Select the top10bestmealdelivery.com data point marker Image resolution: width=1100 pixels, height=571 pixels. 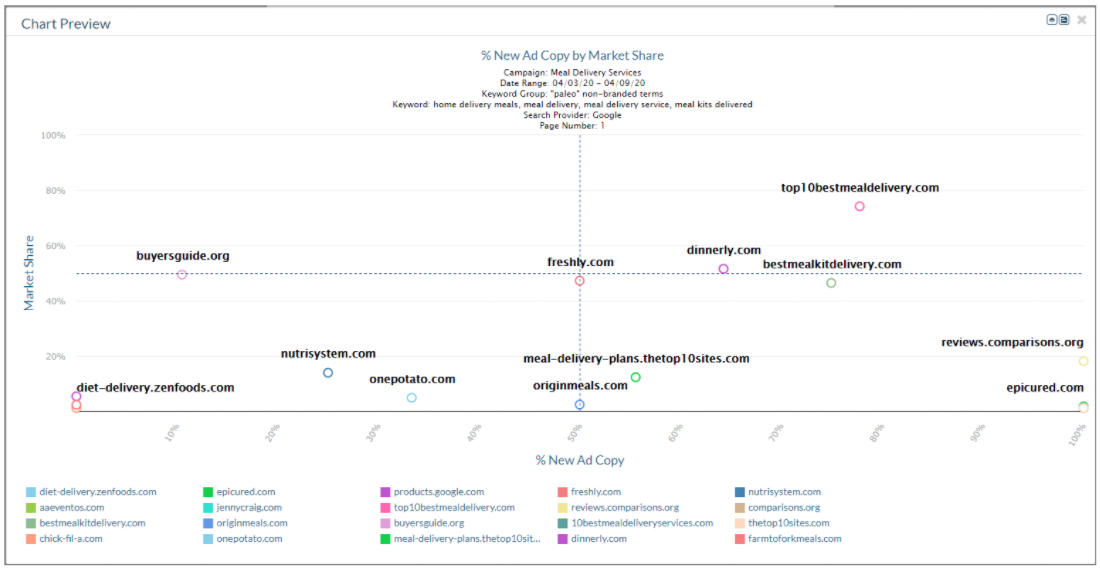tap(859, 206)
